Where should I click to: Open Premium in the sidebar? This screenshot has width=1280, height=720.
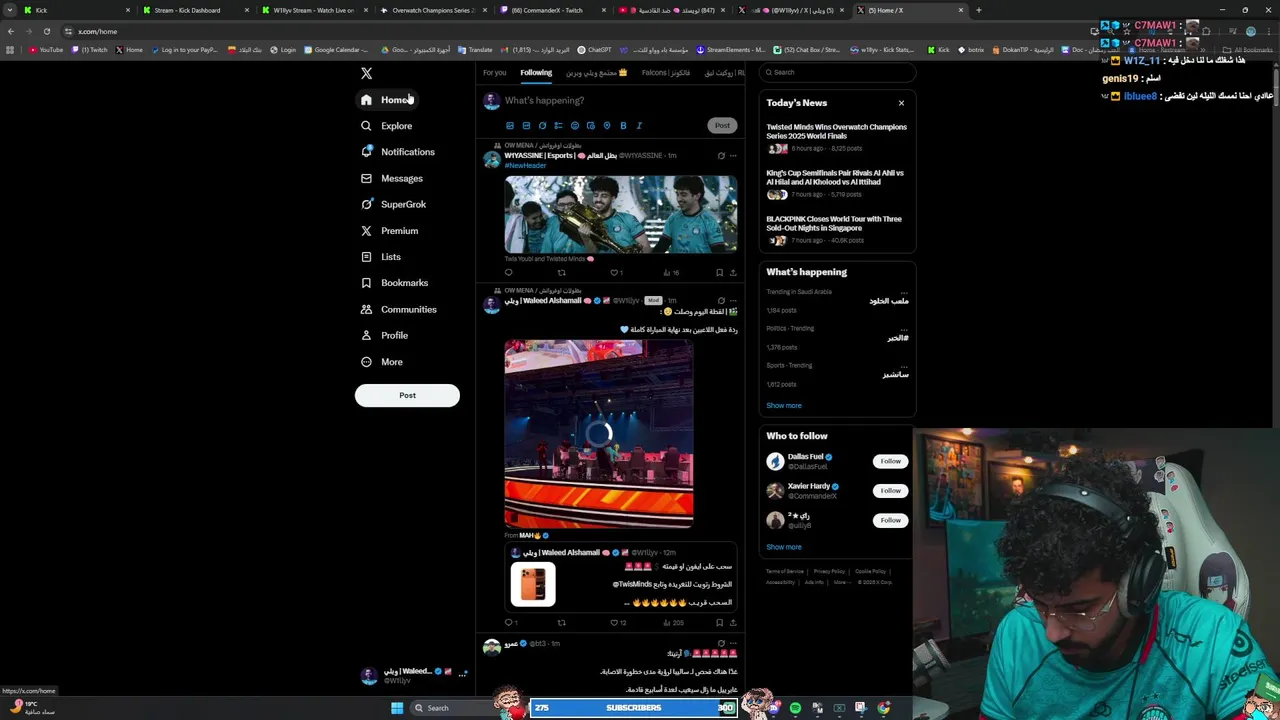(390, 231)
